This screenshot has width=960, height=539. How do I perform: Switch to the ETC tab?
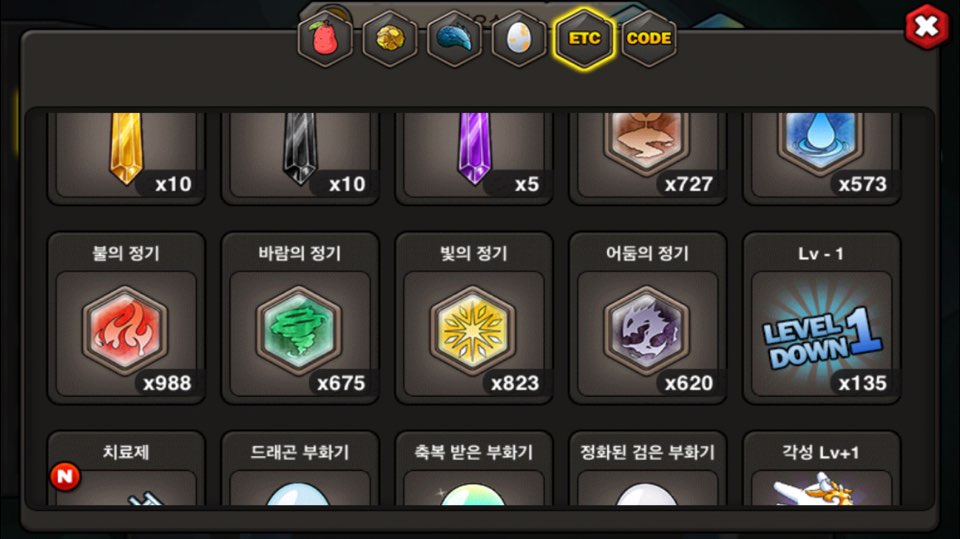(x=584, y=39)
